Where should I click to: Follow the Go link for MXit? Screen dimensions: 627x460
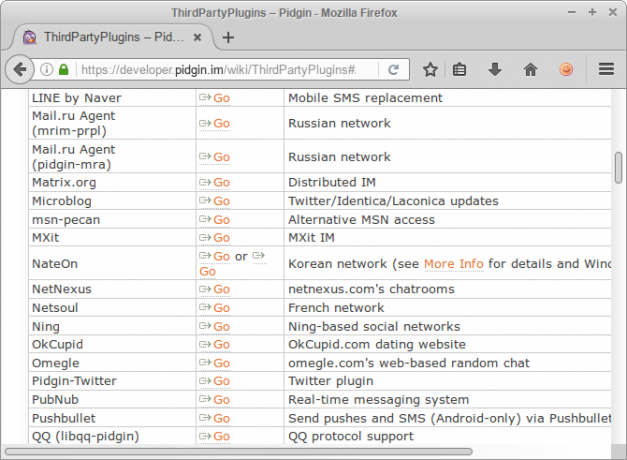click(215, 238)
